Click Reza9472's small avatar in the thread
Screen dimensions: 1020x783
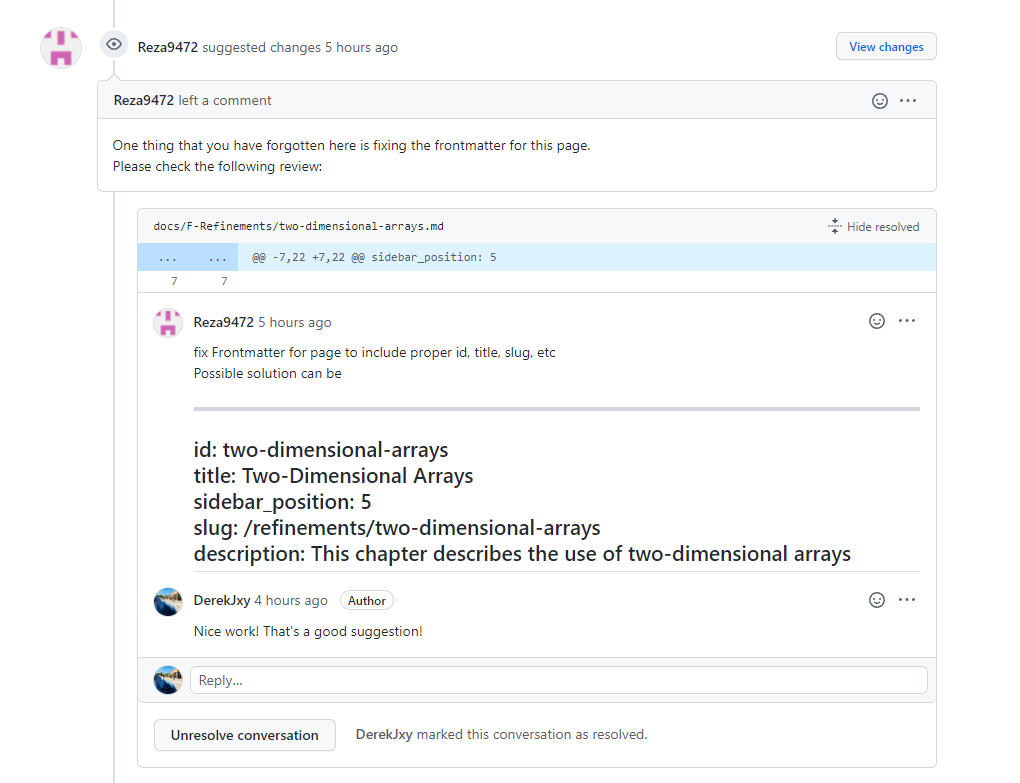coord(167,323)
